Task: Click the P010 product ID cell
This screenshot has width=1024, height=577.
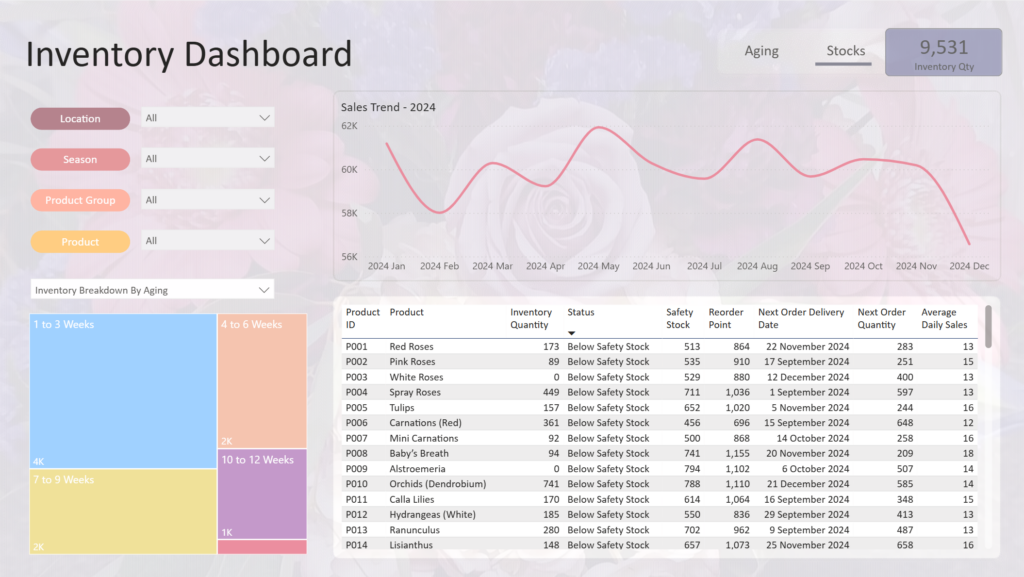Action: point(357,484)
